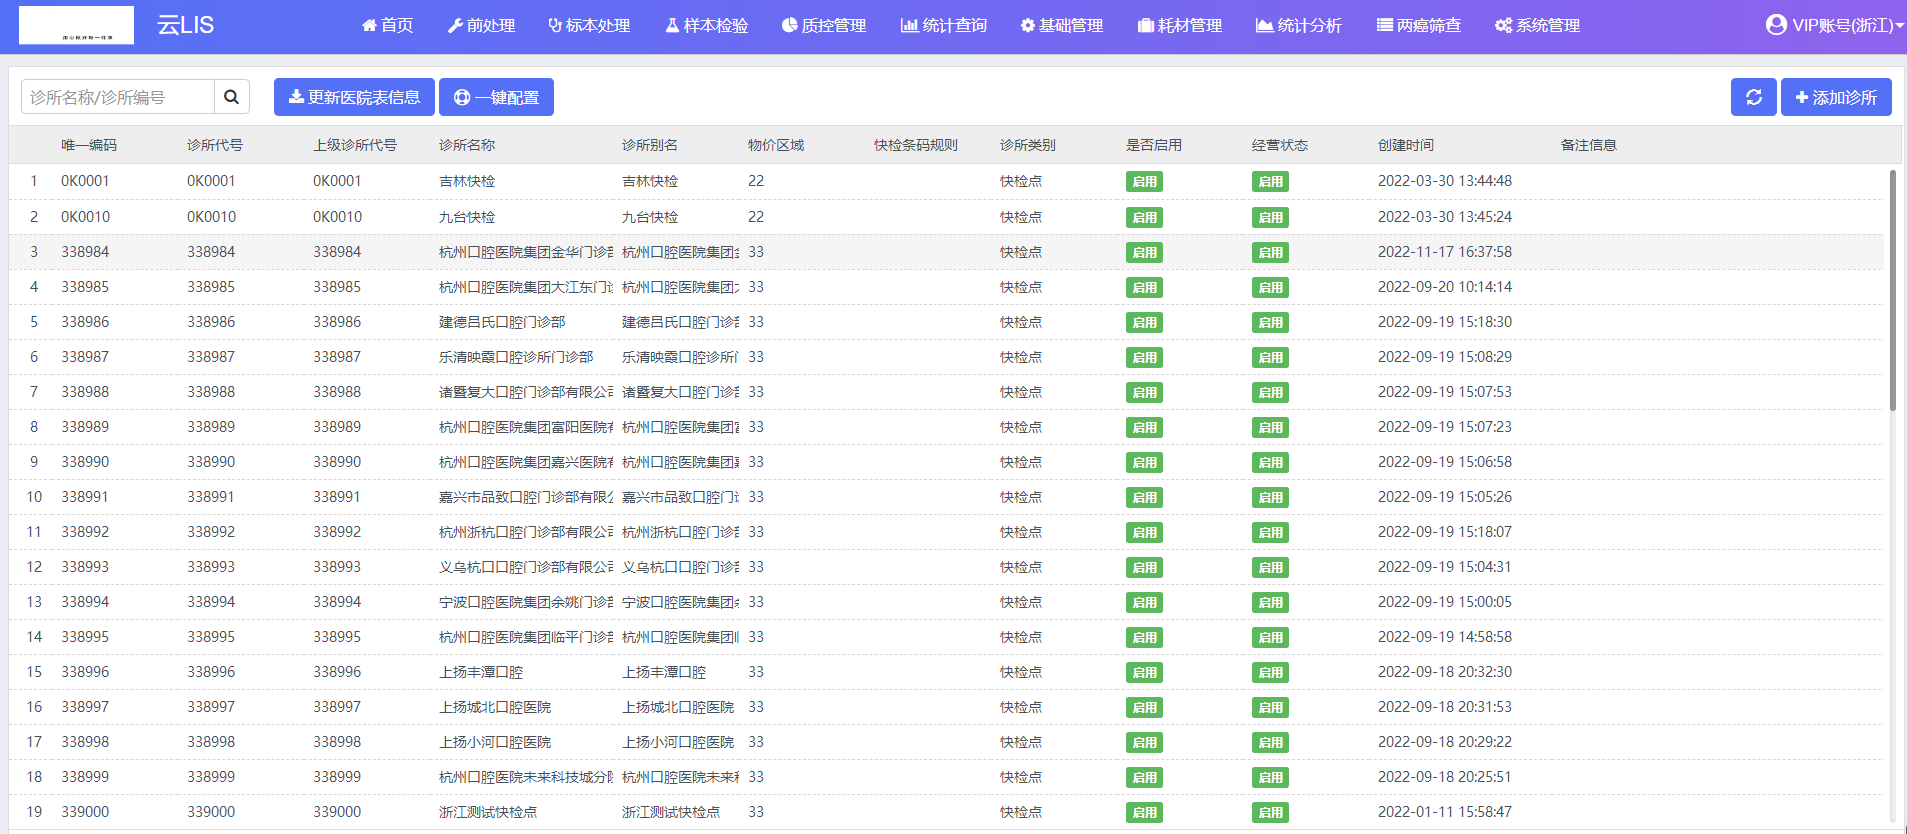Open 耗材管理 briefcase menu

pyautogui.click(x=1180, y=25)
